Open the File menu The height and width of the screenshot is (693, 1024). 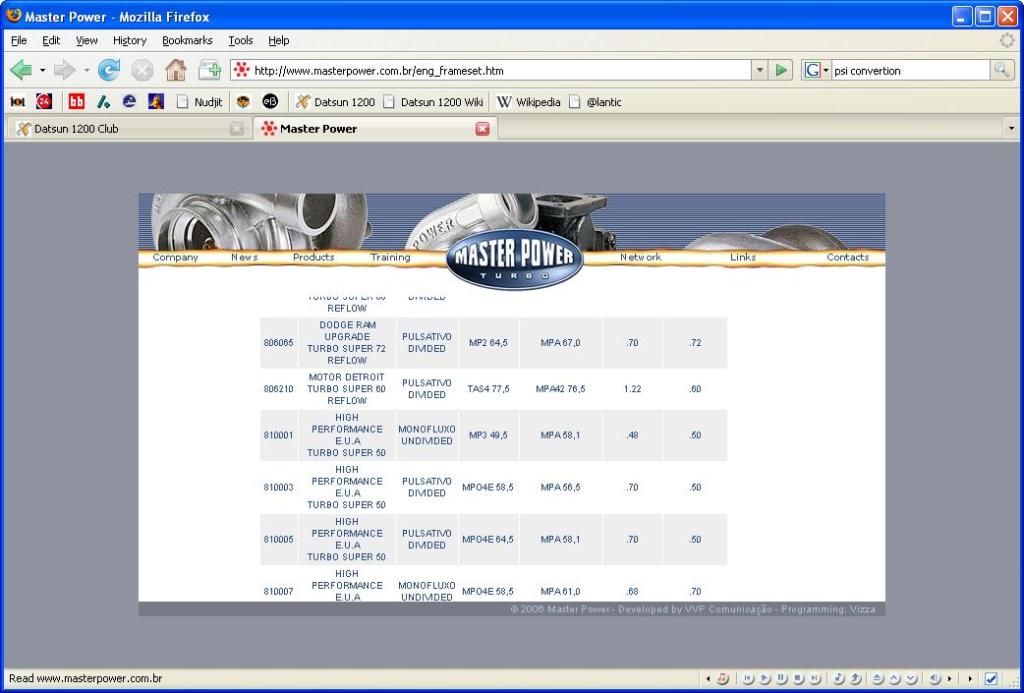pyautogui.click(x=19, y=40)
